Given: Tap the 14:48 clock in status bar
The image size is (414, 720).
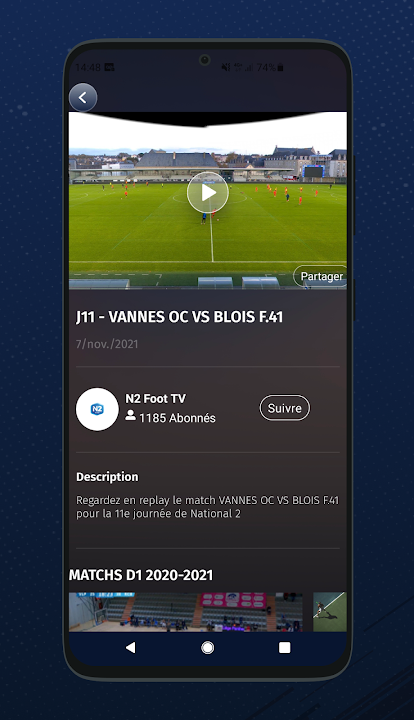Looking at the screenshot, I should click(x=87, y=68).
